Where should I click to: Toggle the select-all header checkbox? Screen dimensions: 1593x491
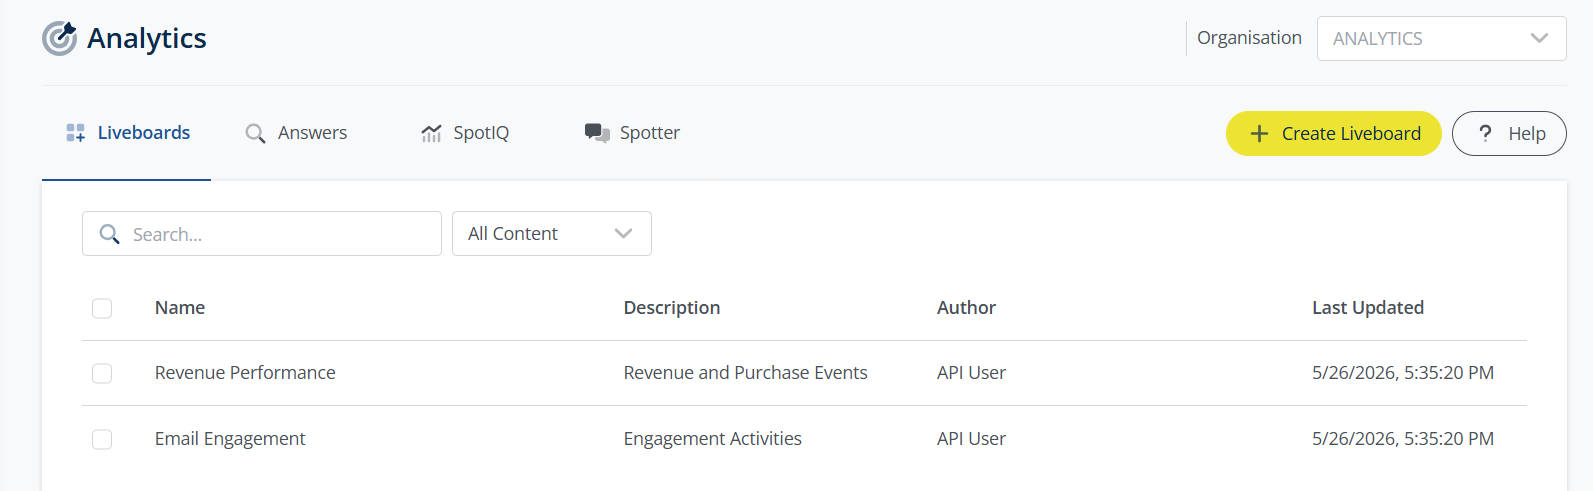(102, 308)
